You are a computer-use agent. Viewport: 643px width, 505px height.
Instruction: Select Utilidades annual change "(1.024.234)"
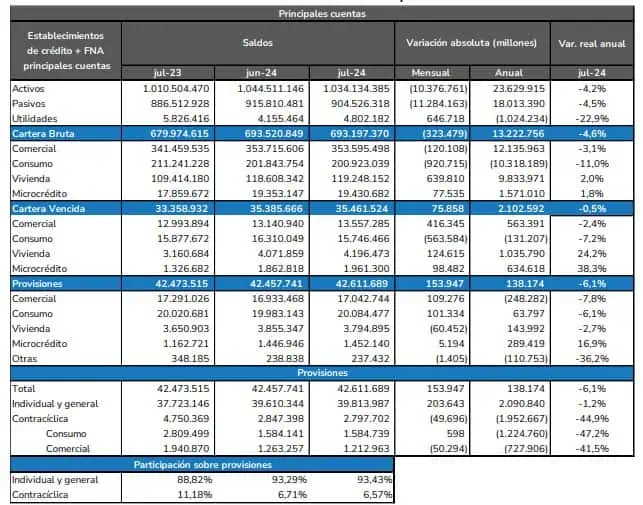[522, 119]
